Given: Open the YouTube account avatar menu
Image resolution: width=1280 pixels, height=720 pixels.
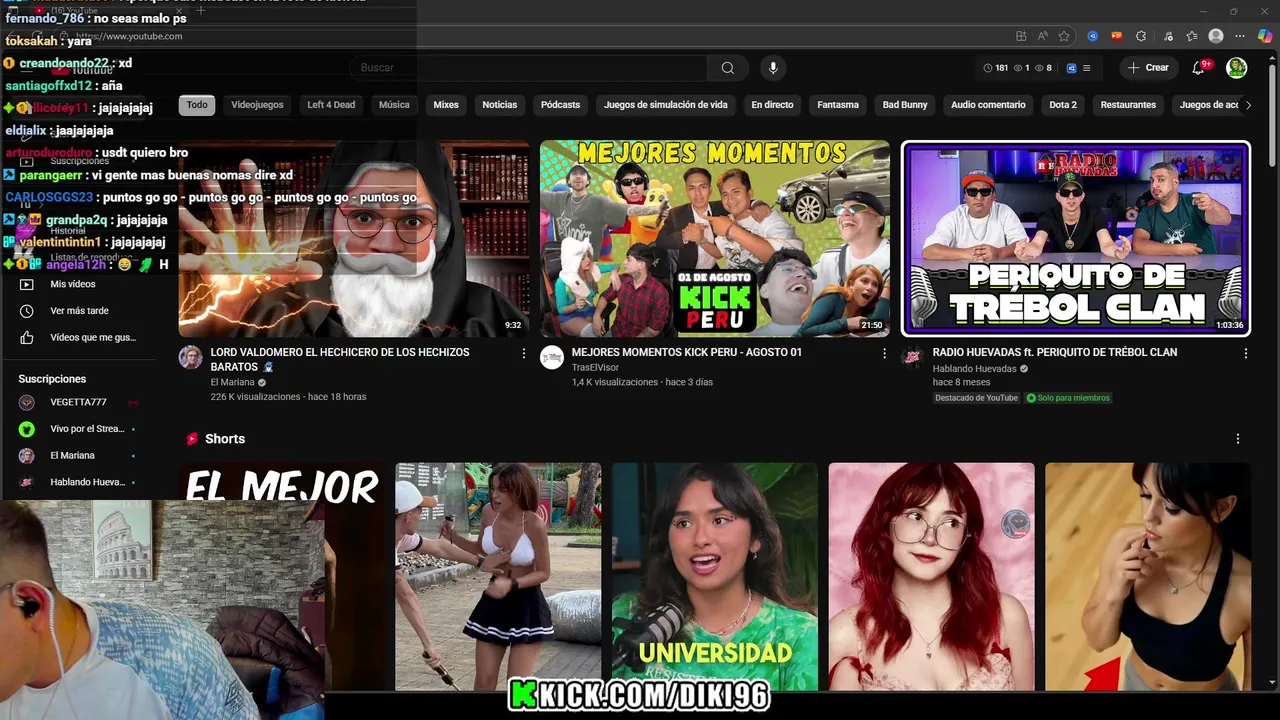Looking at the screenshot, I should click(1237, 68).
